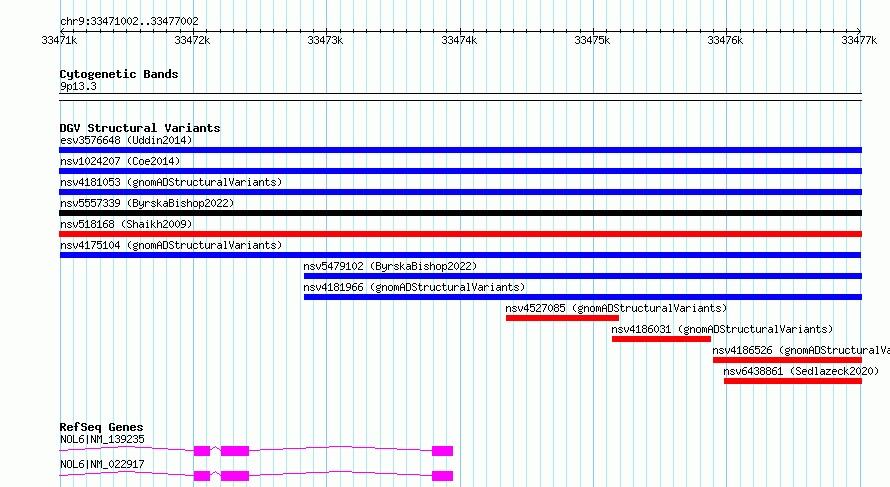Click the Cytogenetic Bands track title
Screen dimensions: 890x487
[x=119, y=74]
